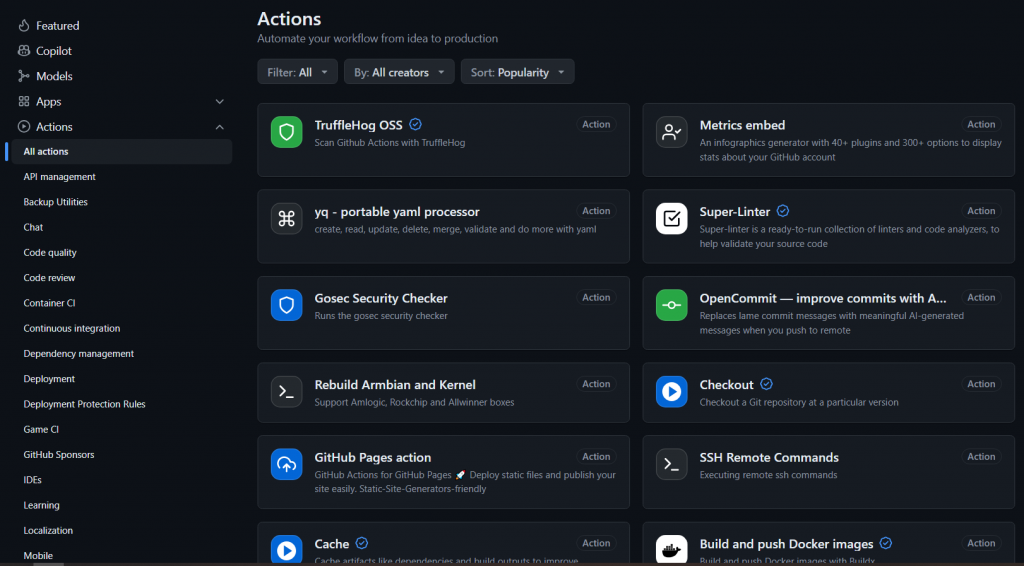Screen dimensions: 1024x566
Task: Open OpenCommit improve commits title
Action: [823, 298]
